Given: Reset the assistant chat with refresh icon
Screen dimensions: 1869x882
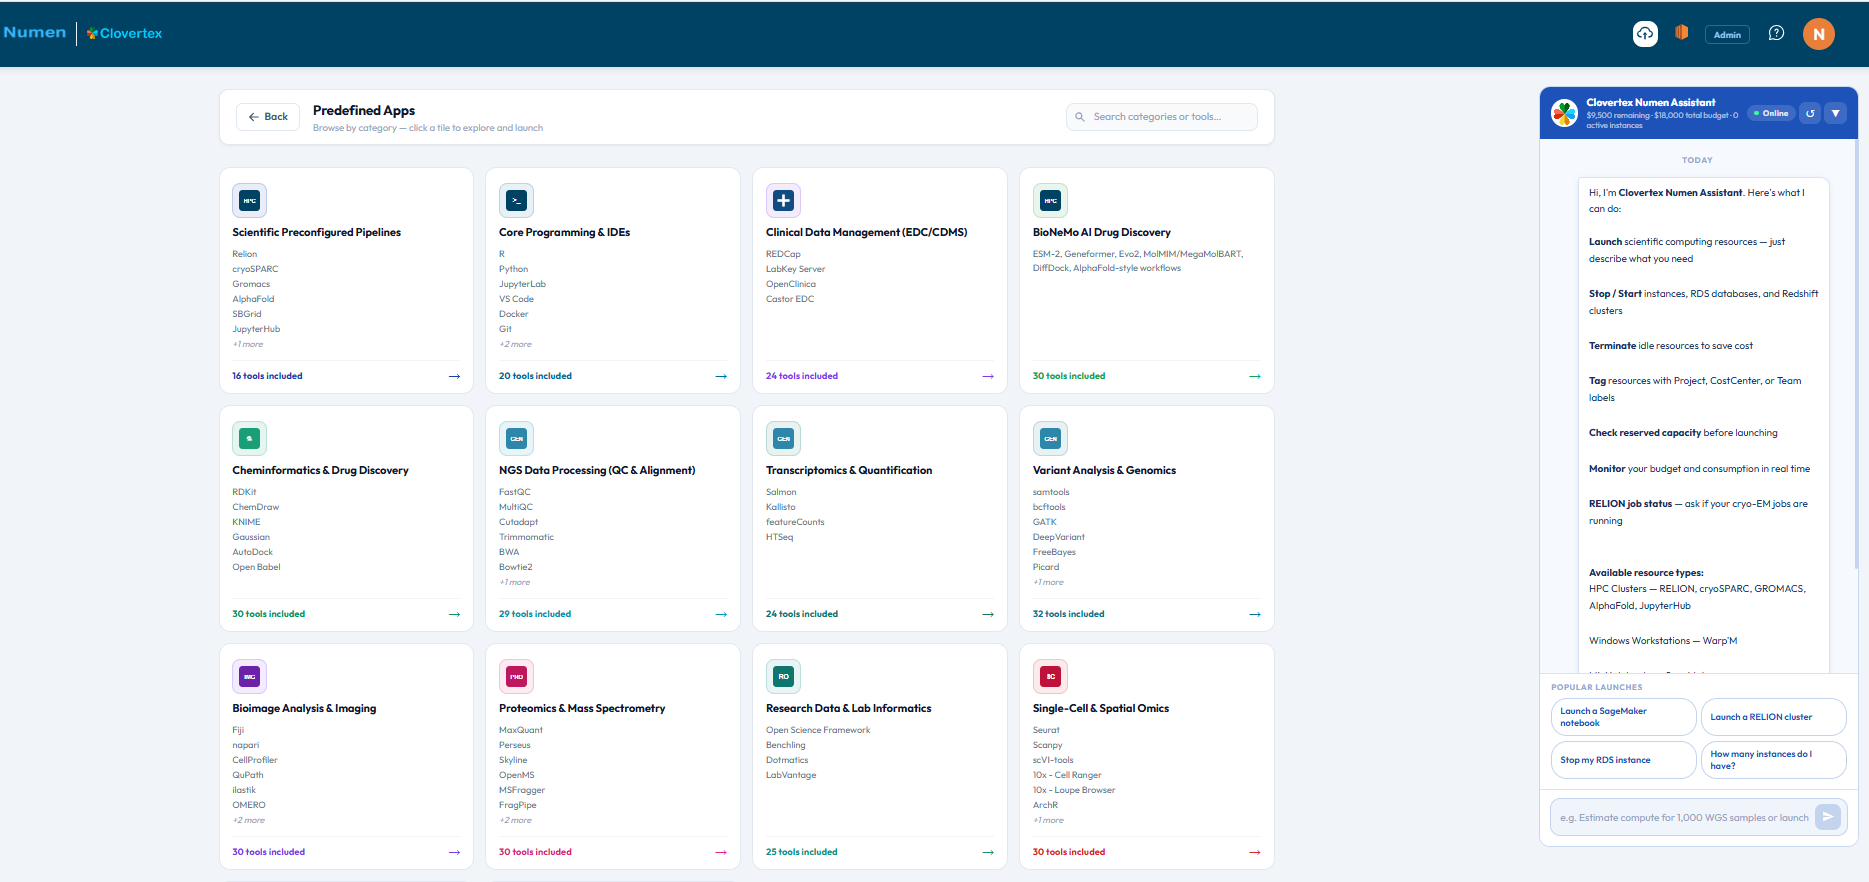Looking at the screenshot, I should [x=1810, y=113].
